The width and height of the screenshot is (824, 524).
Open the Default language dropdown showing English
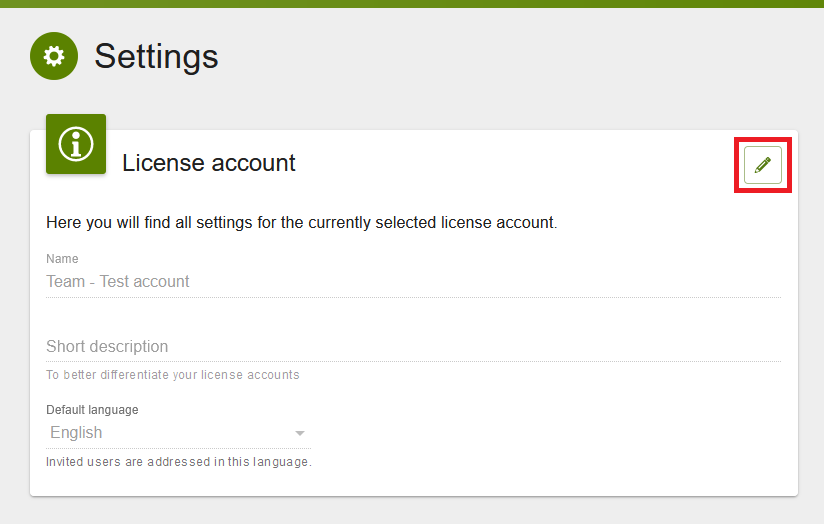178,433
